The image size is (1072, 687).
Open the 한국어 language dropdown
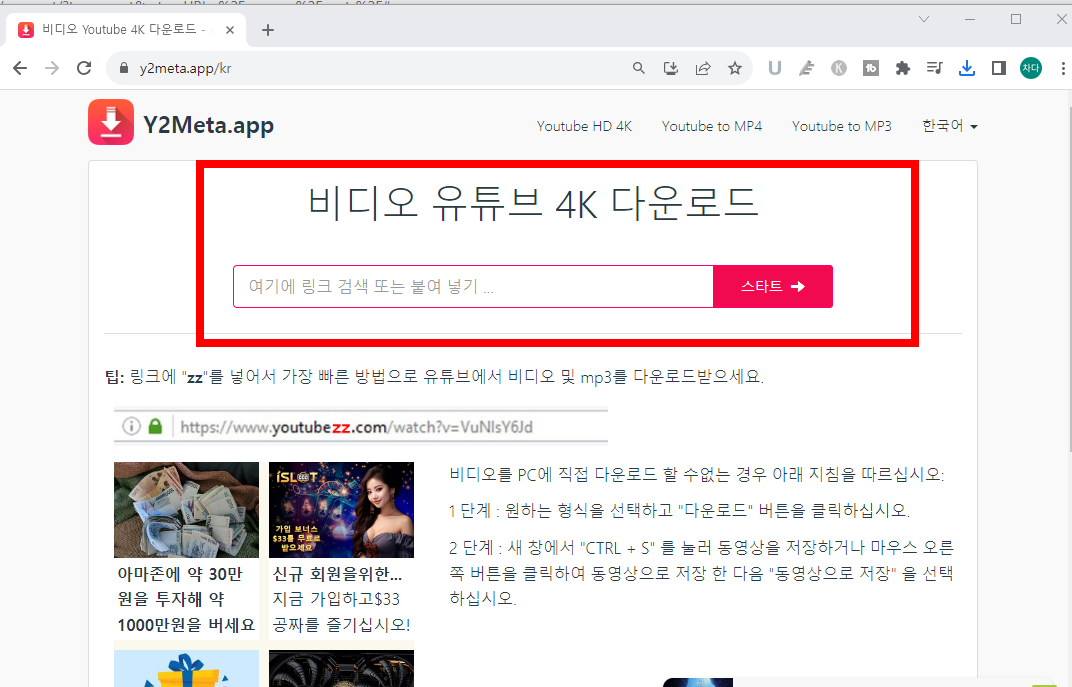948,126
